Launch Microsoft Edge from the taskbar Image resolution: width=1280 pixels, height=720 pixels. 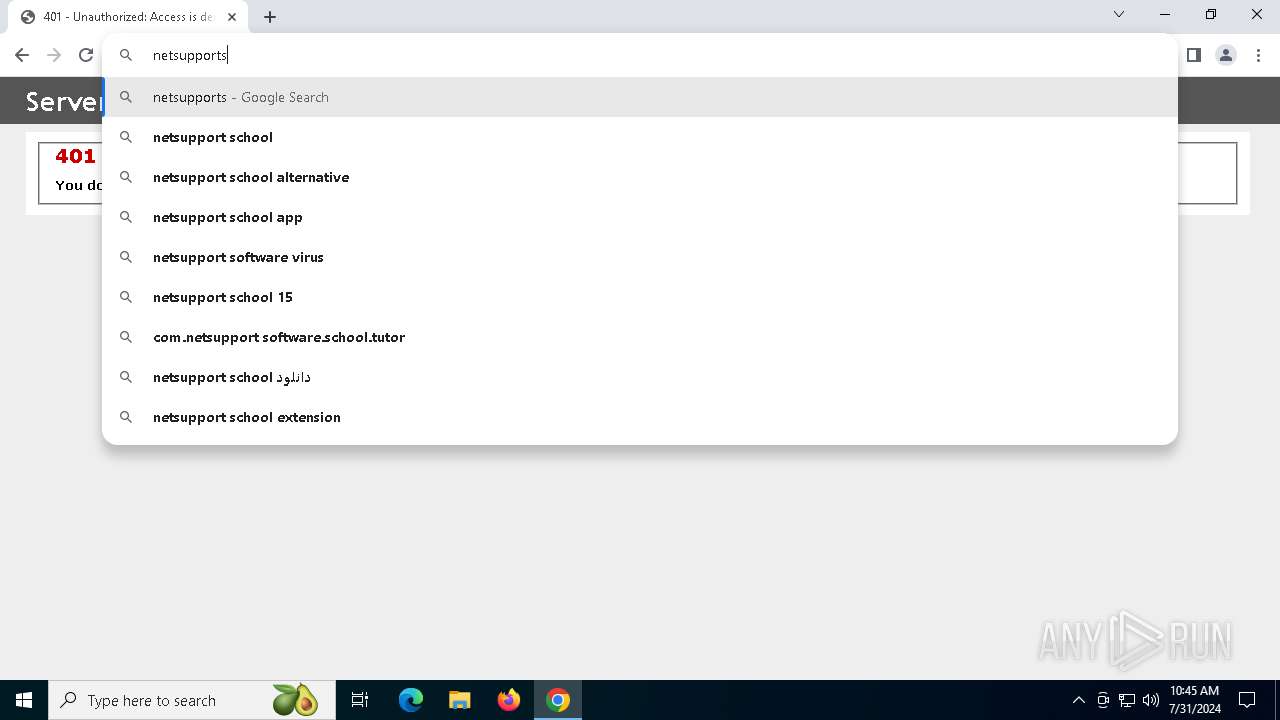(x=411, y=700)
